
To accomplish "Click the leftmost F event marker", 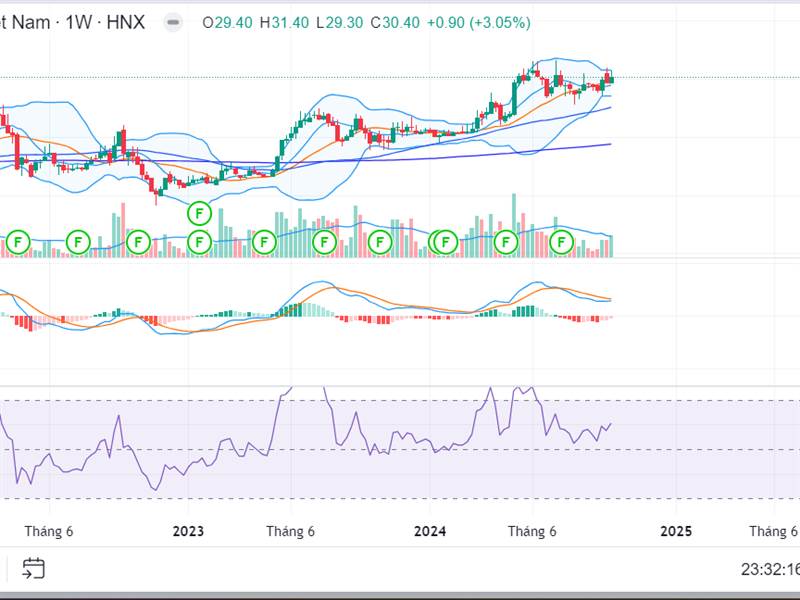I will (x=18, y=242).
